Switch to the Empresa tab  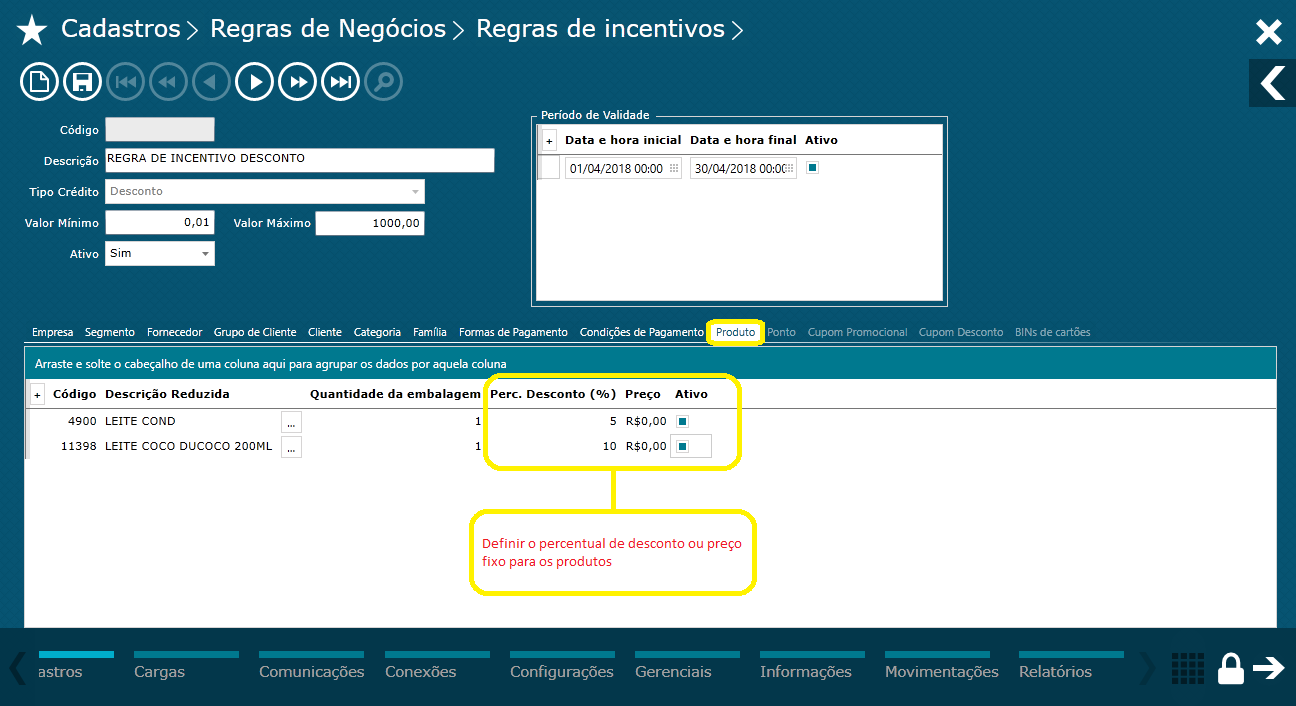tap(52, 331)
